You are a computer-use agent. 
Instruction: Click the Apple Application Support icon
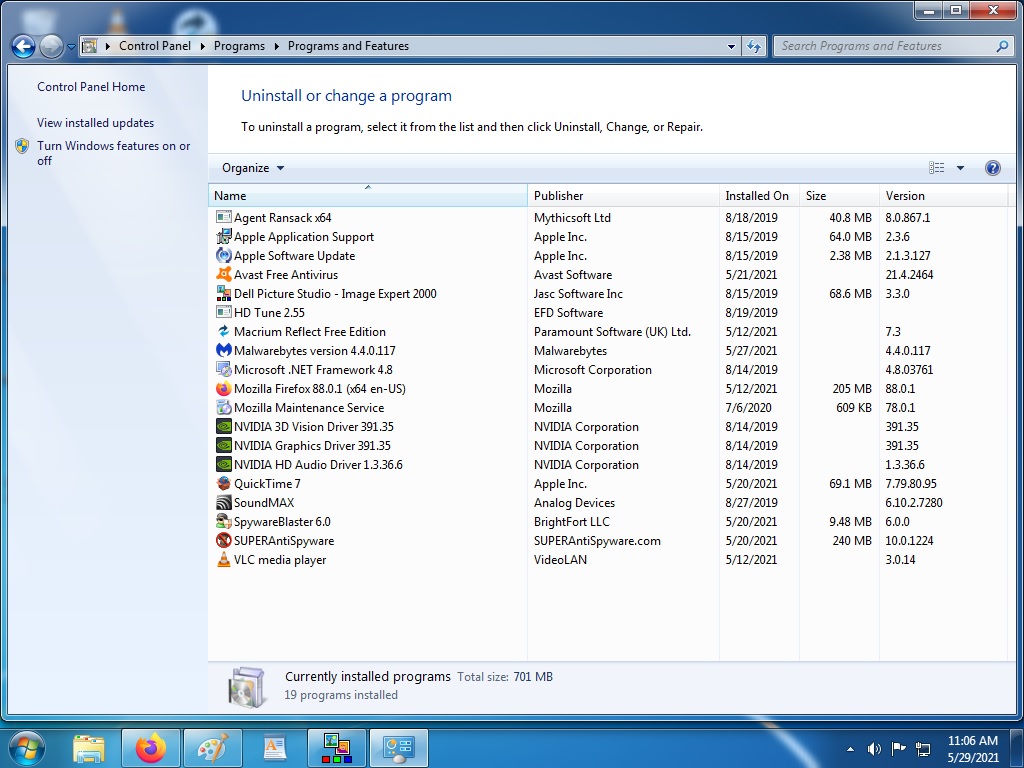(223, 236)
